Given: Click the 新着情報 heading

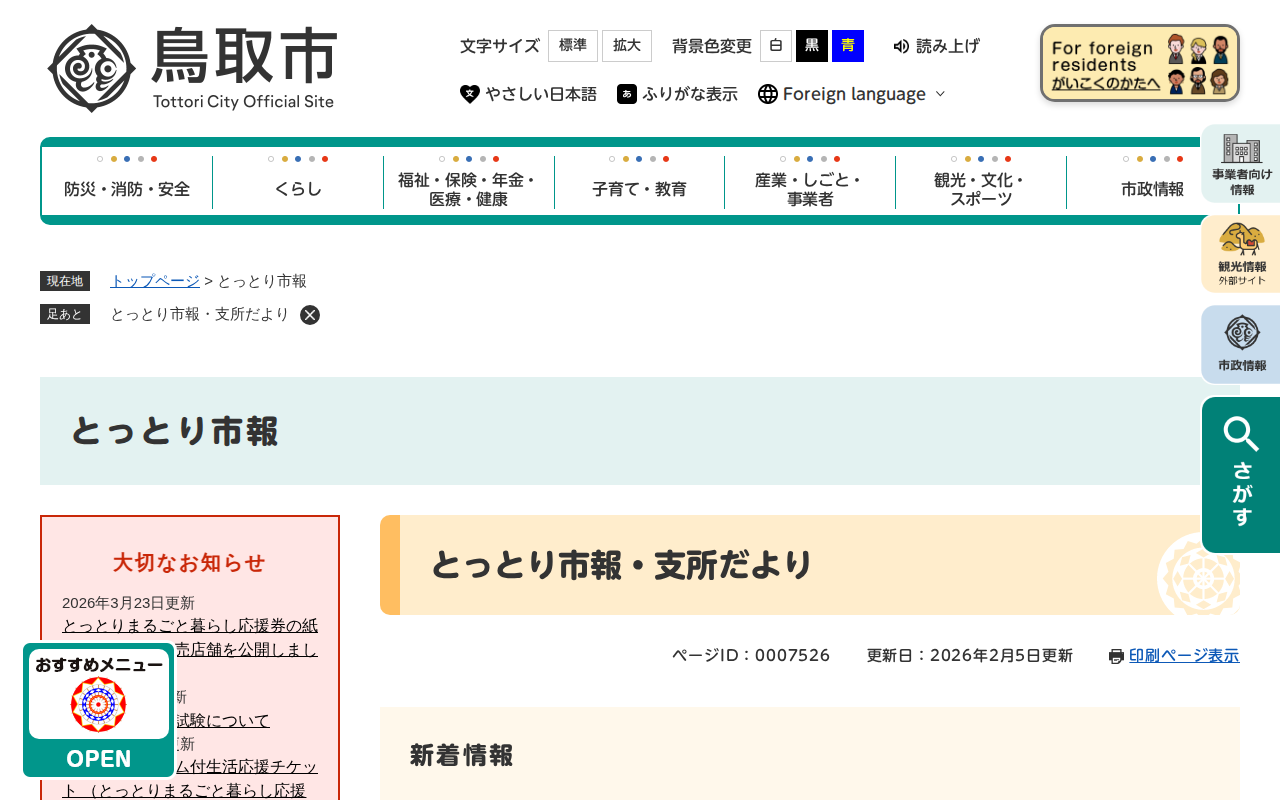Looking at the screenshot, I should click(x=461, y=755).
